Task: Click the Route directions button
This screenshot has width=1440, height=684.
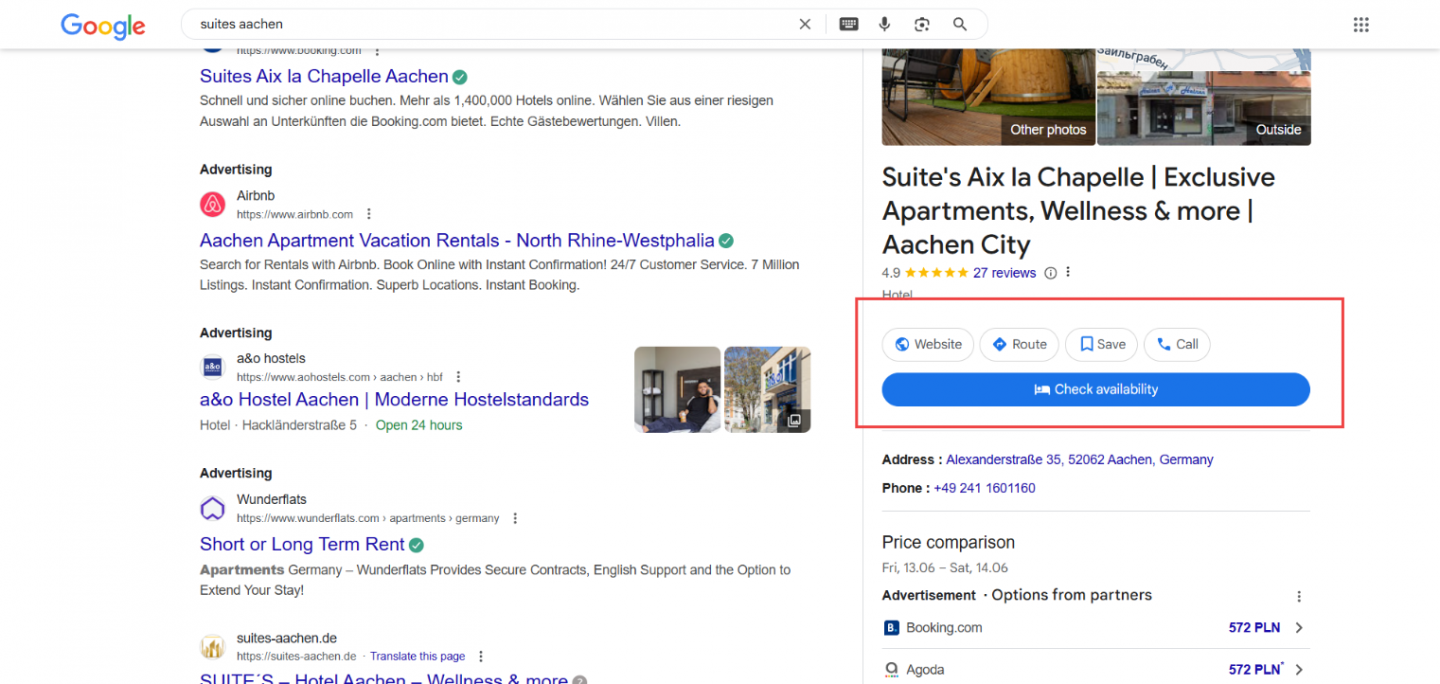Action: coord(1019,344)
